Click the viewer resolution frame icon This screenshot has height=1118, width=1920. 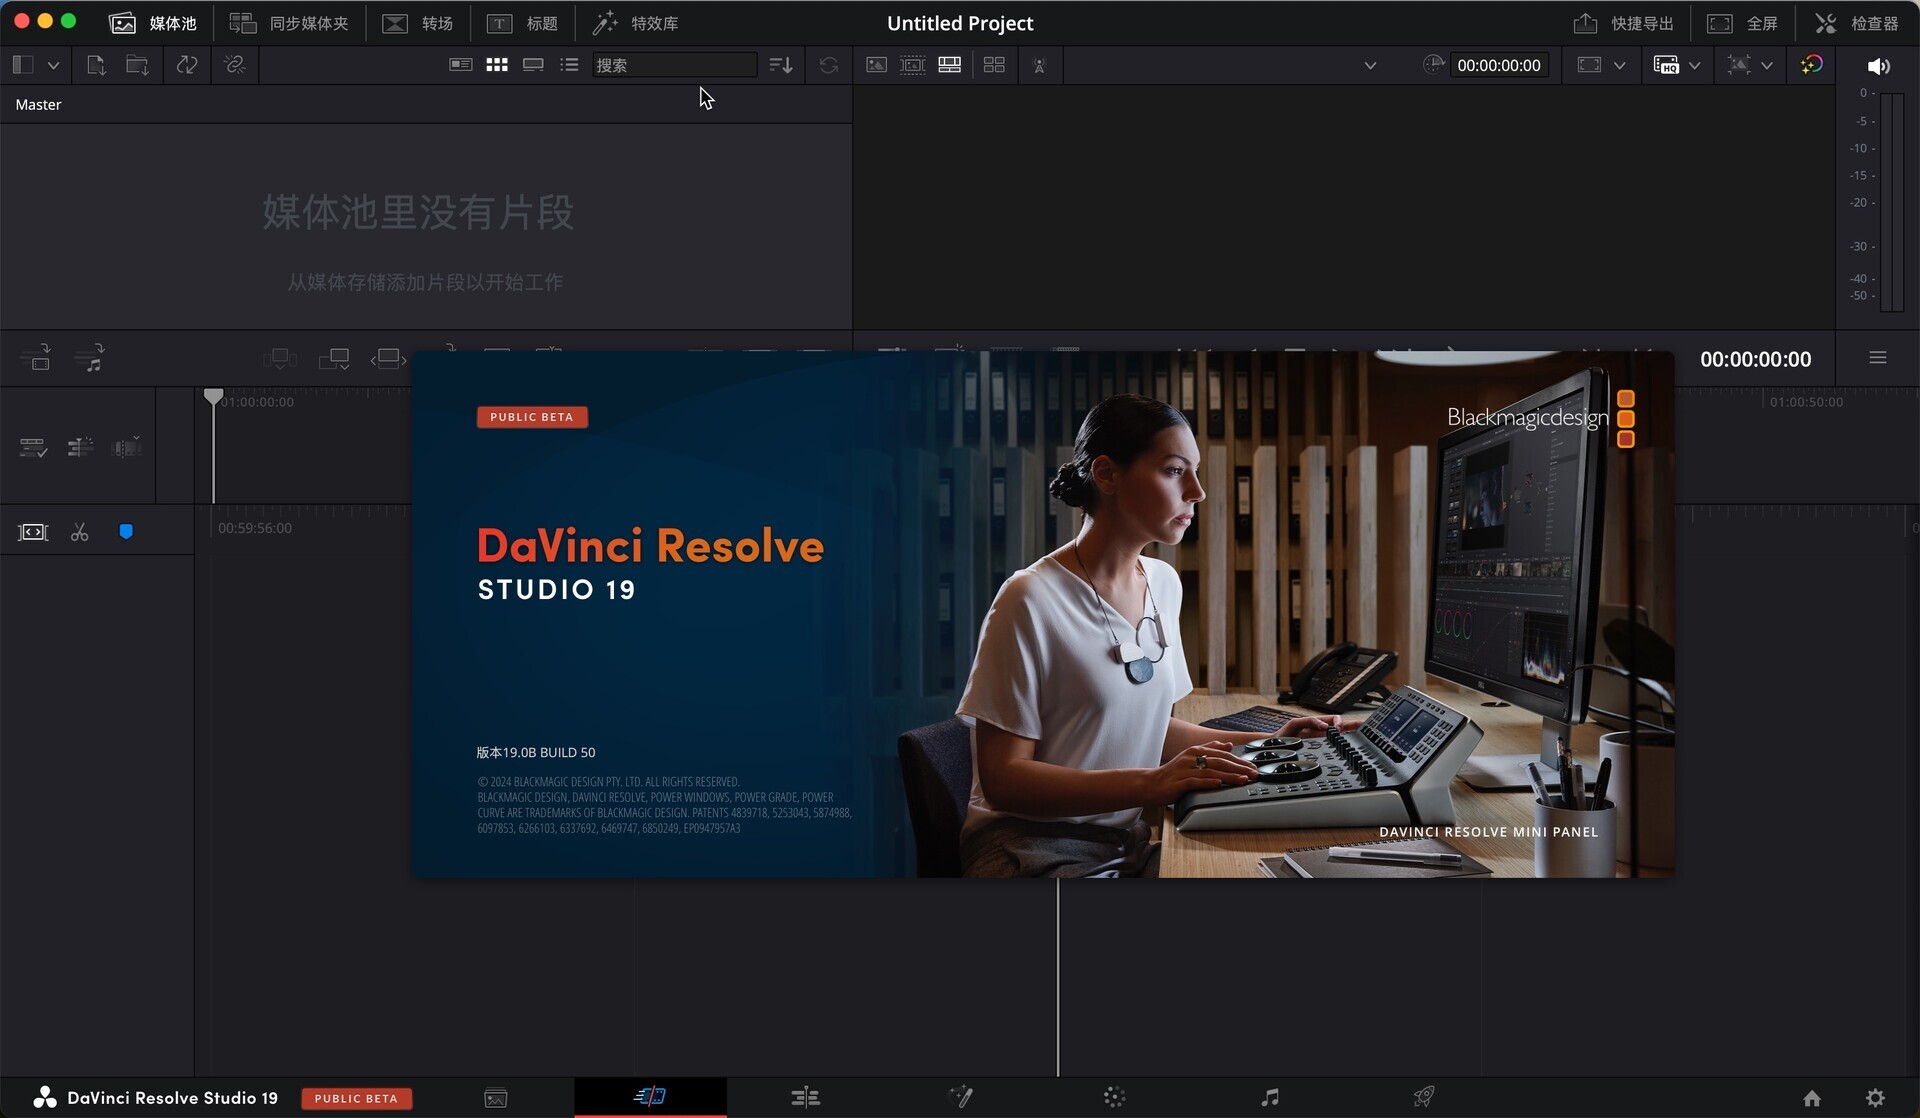point(1589,65)
